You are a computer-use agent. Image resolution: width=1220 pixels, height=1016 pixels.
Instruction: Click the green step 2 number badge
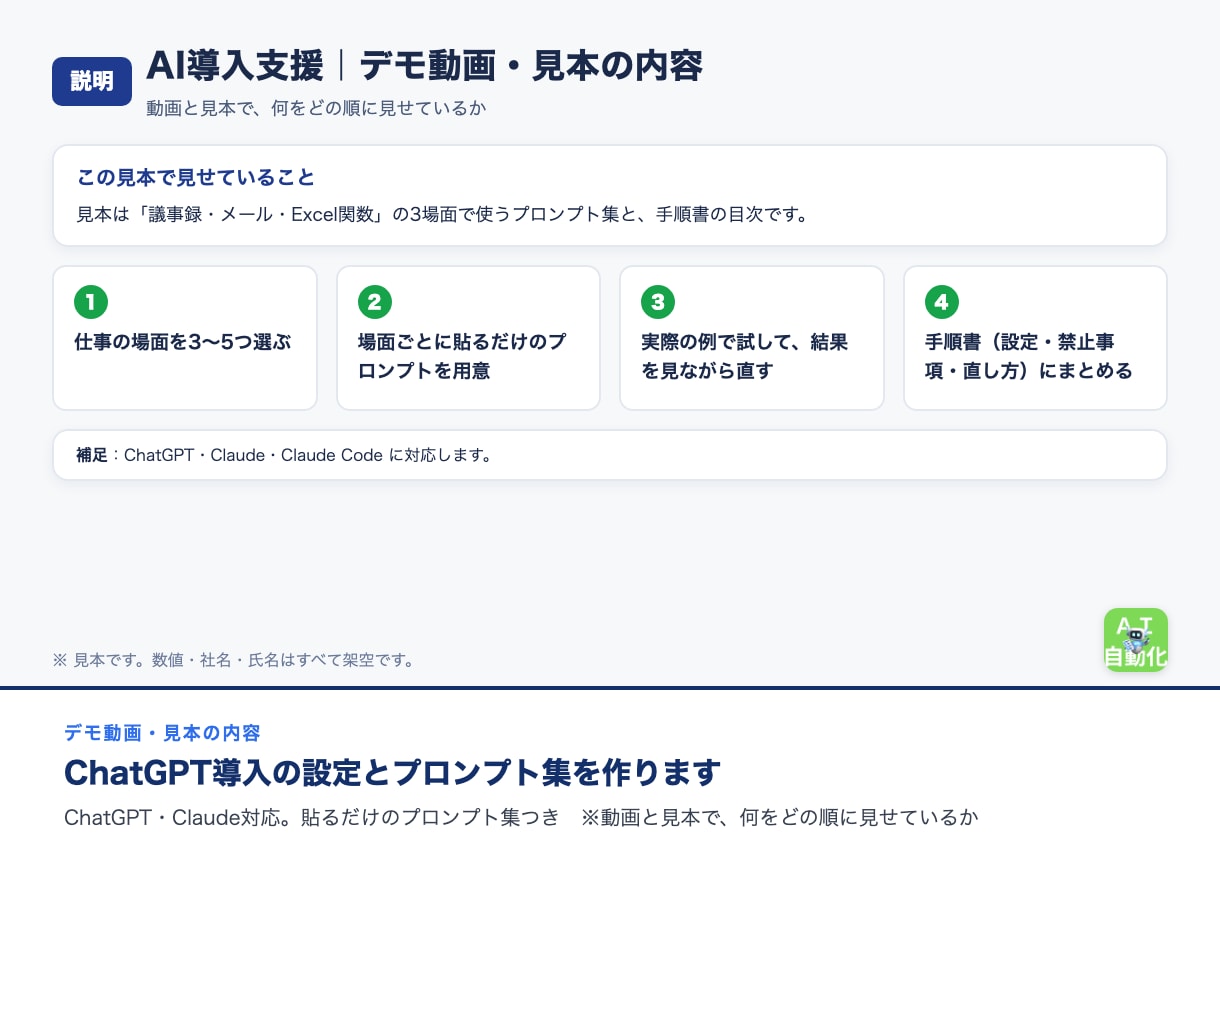375,301
